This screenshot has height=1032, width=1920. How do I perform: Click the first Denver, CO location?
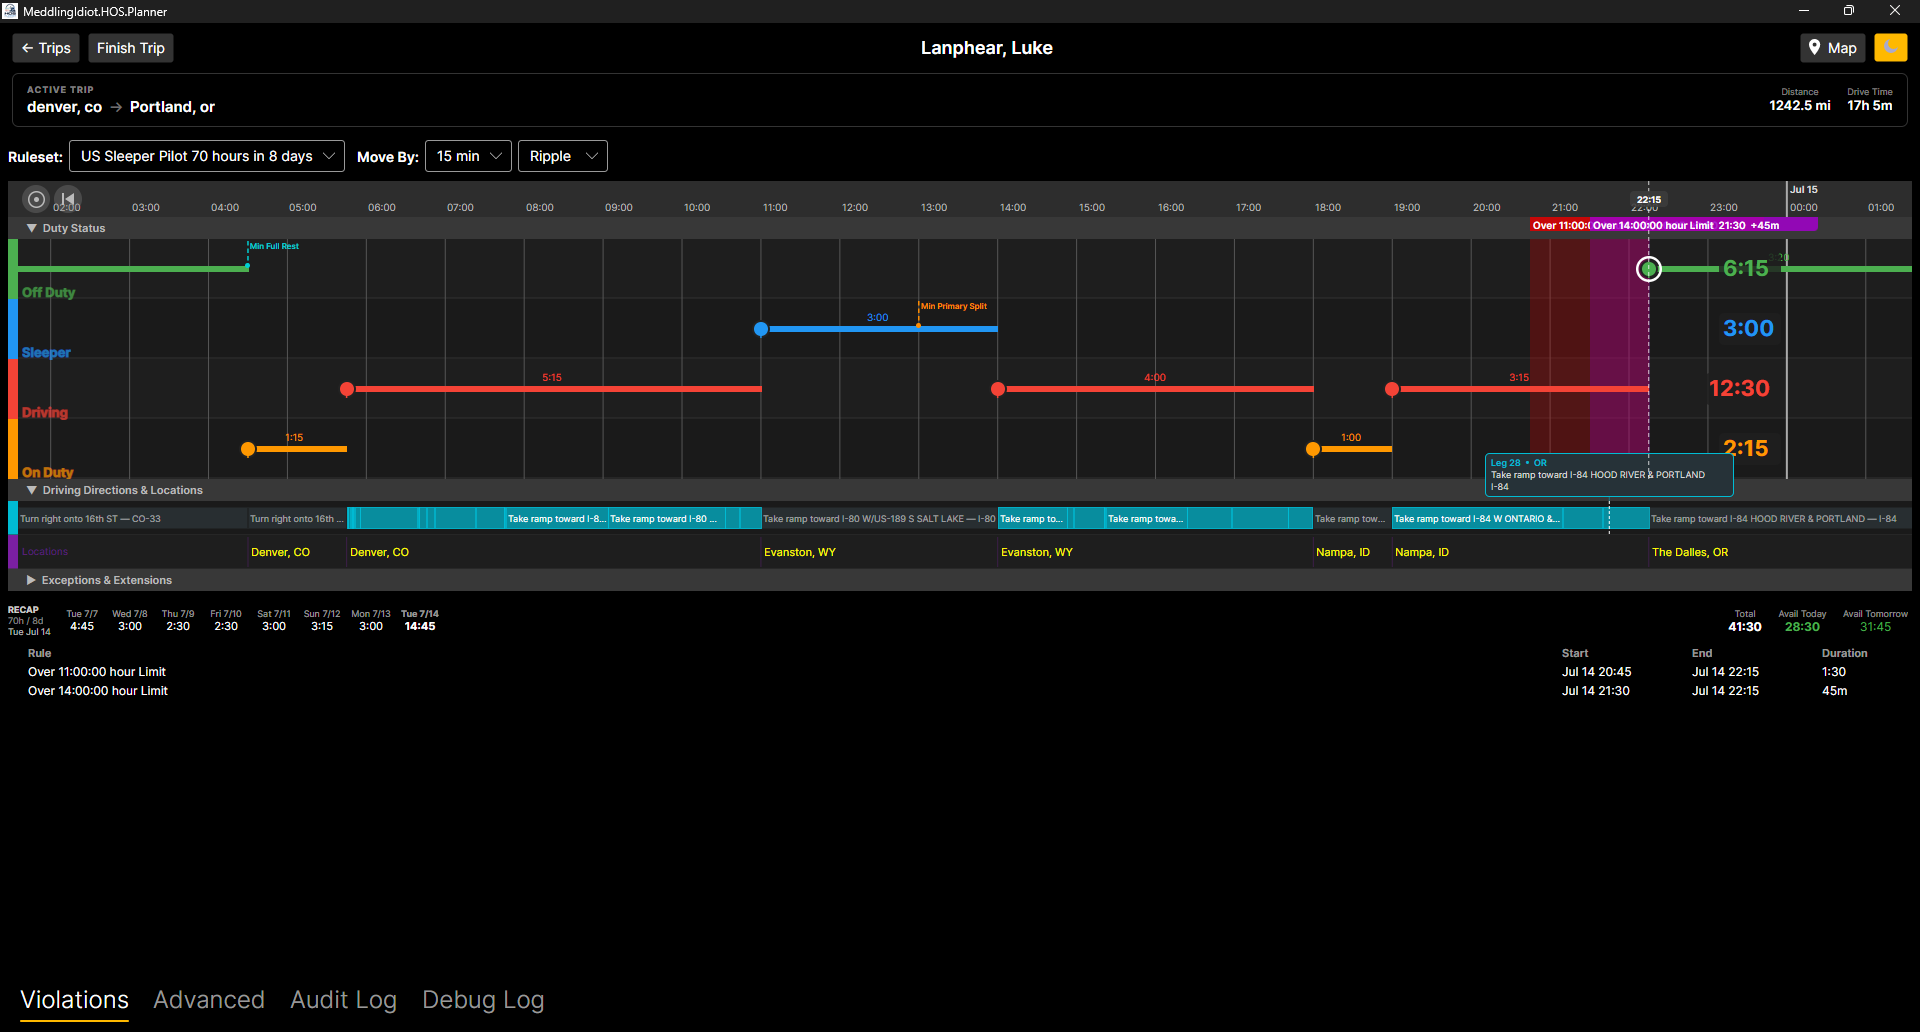coord(280,552)
